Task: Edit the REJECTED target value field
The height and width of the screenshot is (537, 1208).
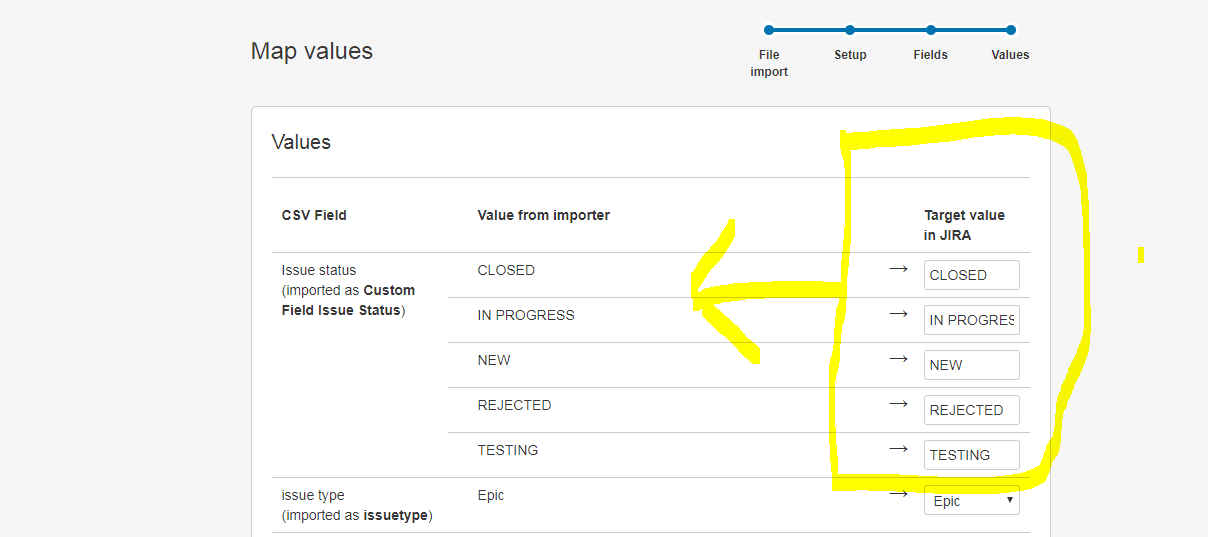Action: 972,410
